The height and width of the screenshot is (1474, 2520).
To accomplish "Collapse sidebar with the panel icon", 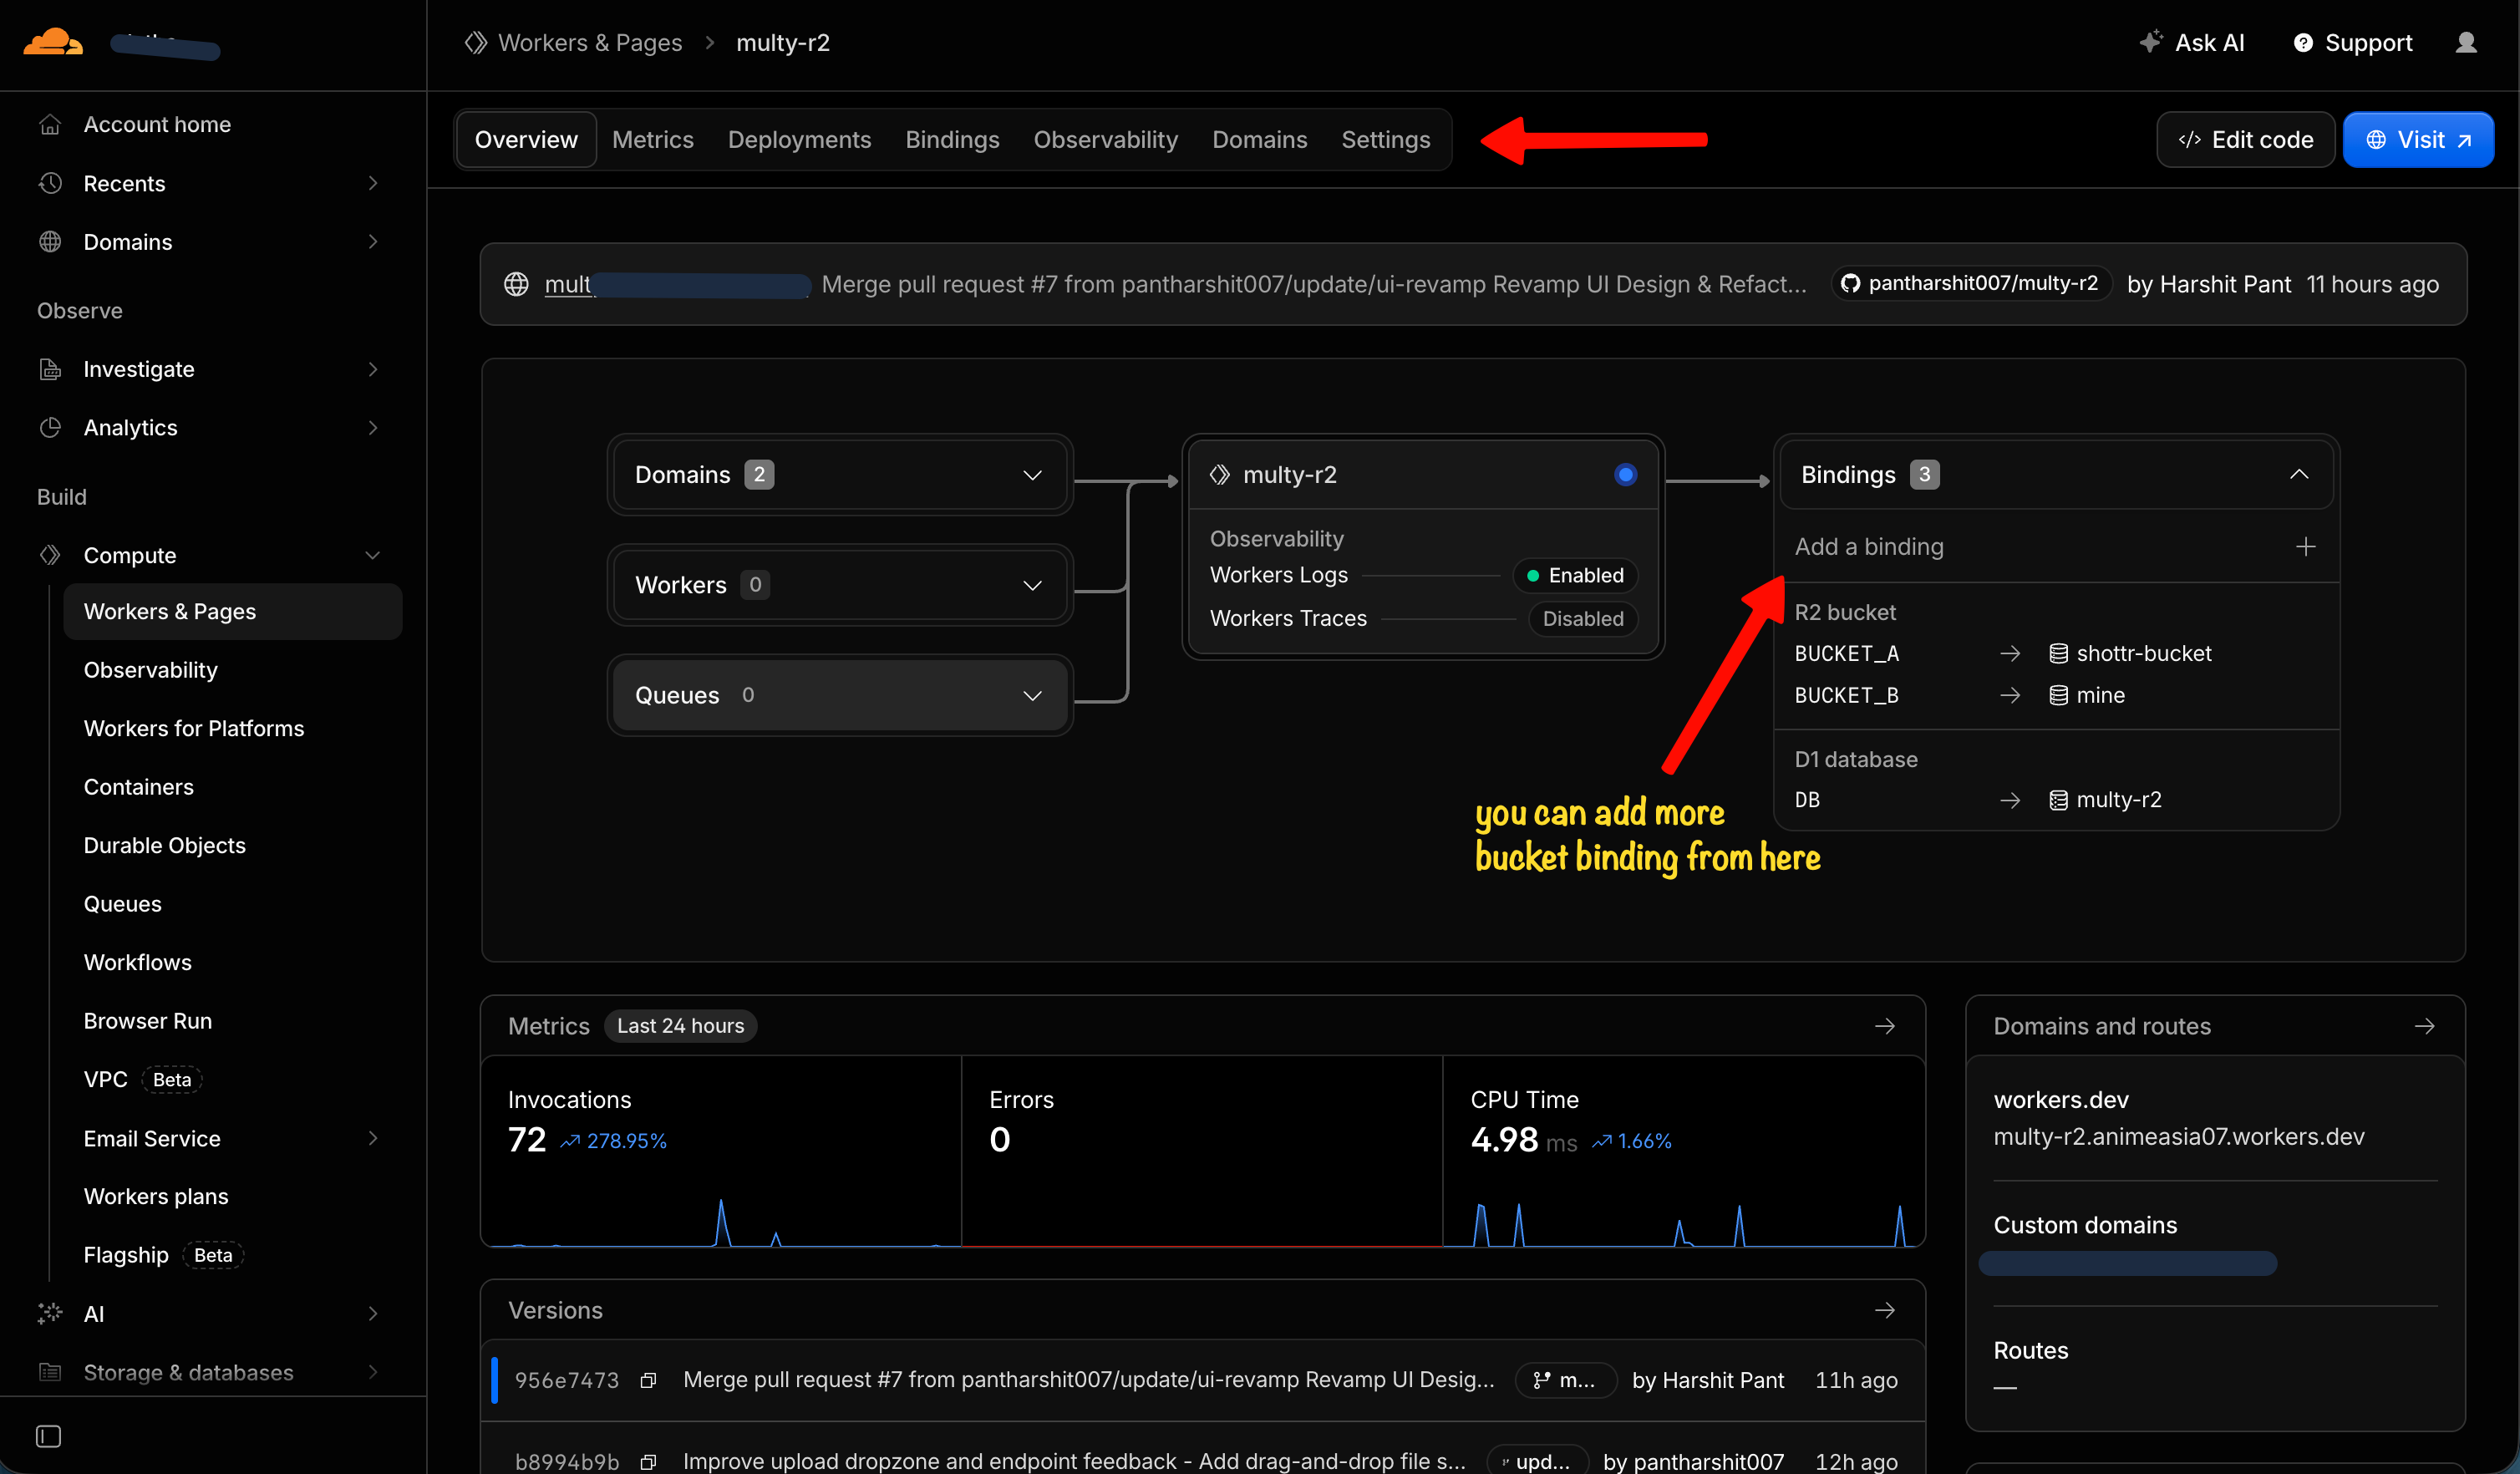I will point(48,1436).
